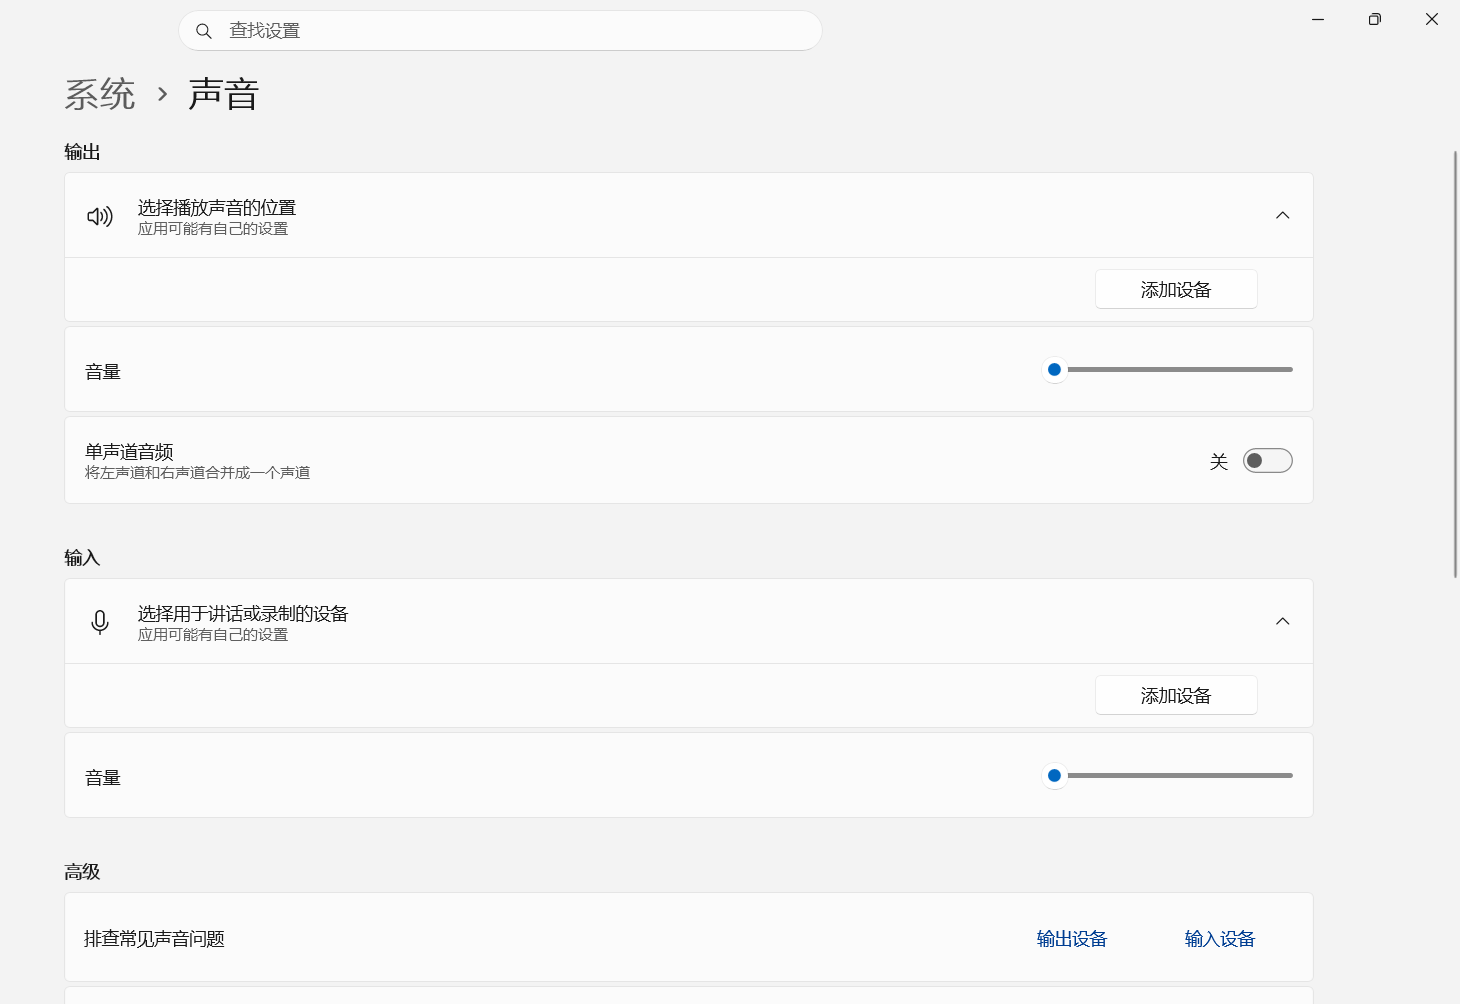
Task: Click the vertical scrollbar on the right
Action: (x=1456, y=364)
